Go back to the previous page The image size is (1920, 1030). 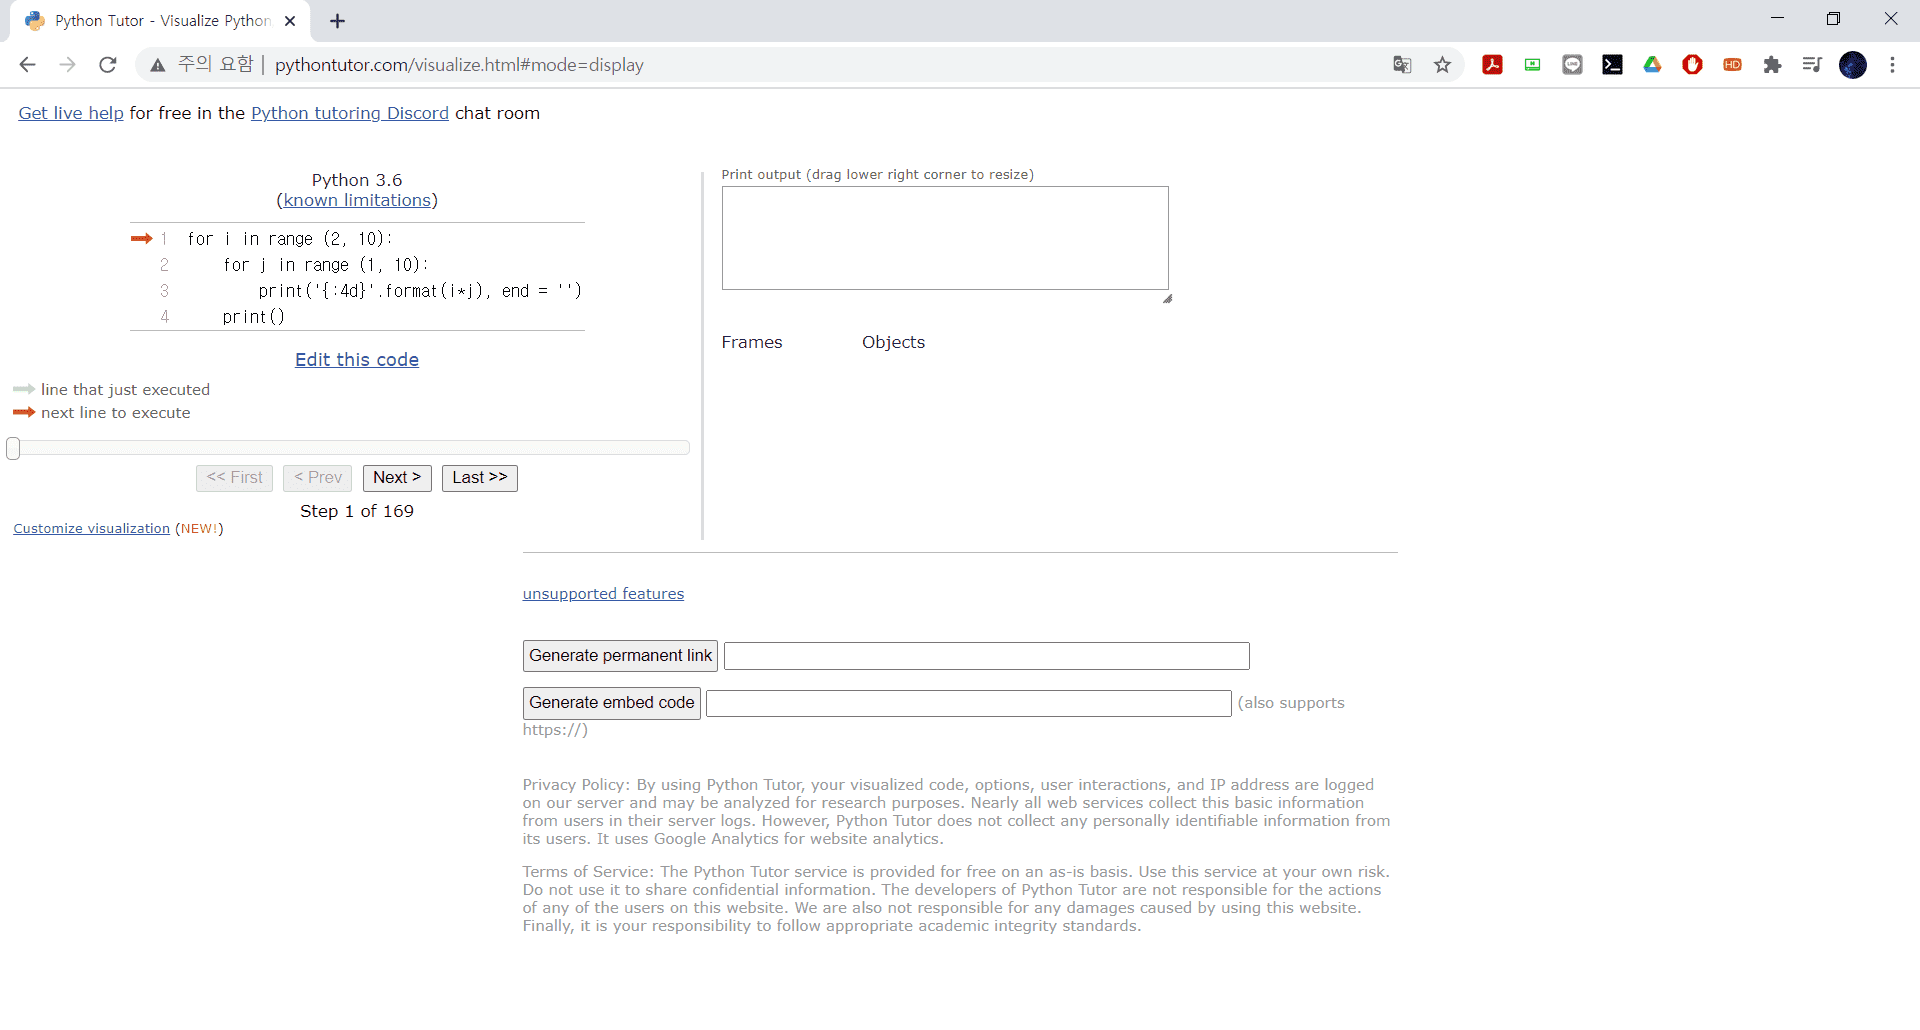27,65
